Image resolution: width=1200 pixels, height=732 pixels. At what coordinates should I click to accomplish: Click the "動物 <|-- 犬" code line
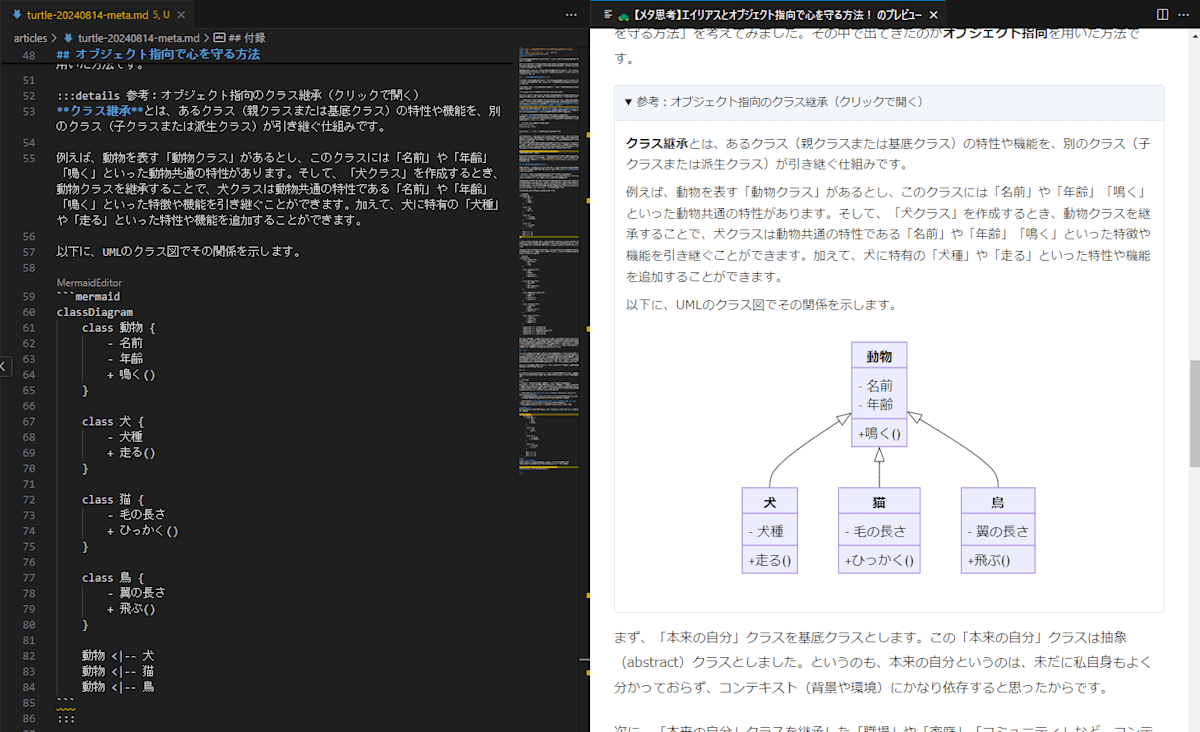pyautogui.click(x=118, y=656)
